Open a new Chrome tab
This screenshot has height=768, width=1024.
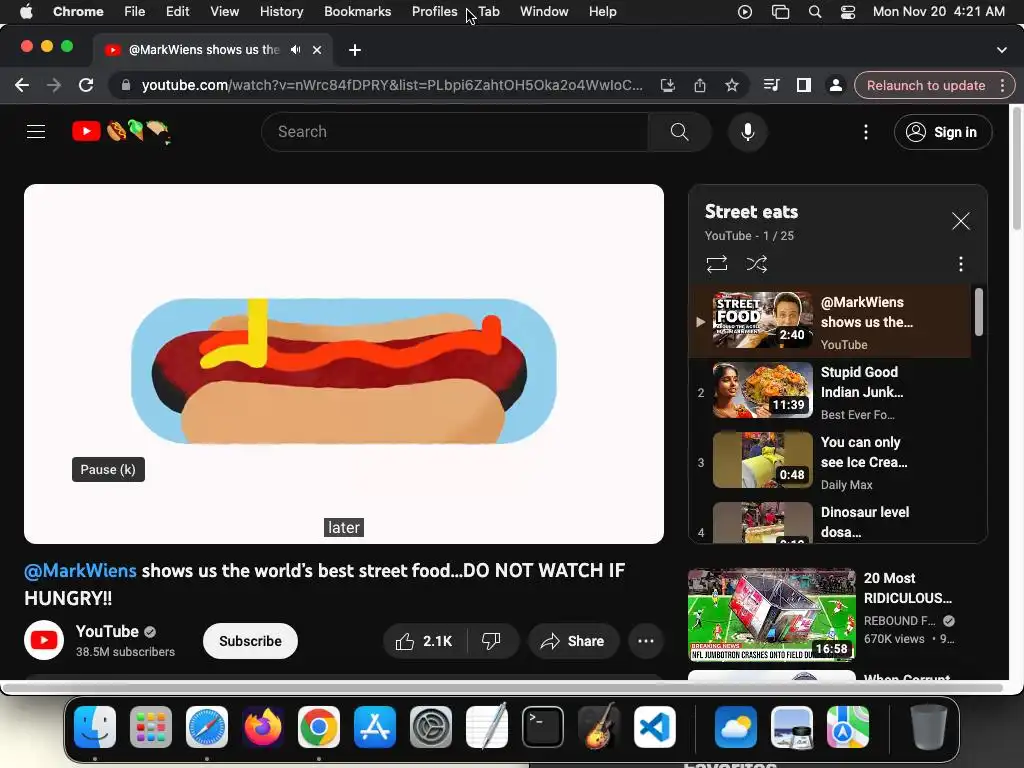click(x=355, y=50)
